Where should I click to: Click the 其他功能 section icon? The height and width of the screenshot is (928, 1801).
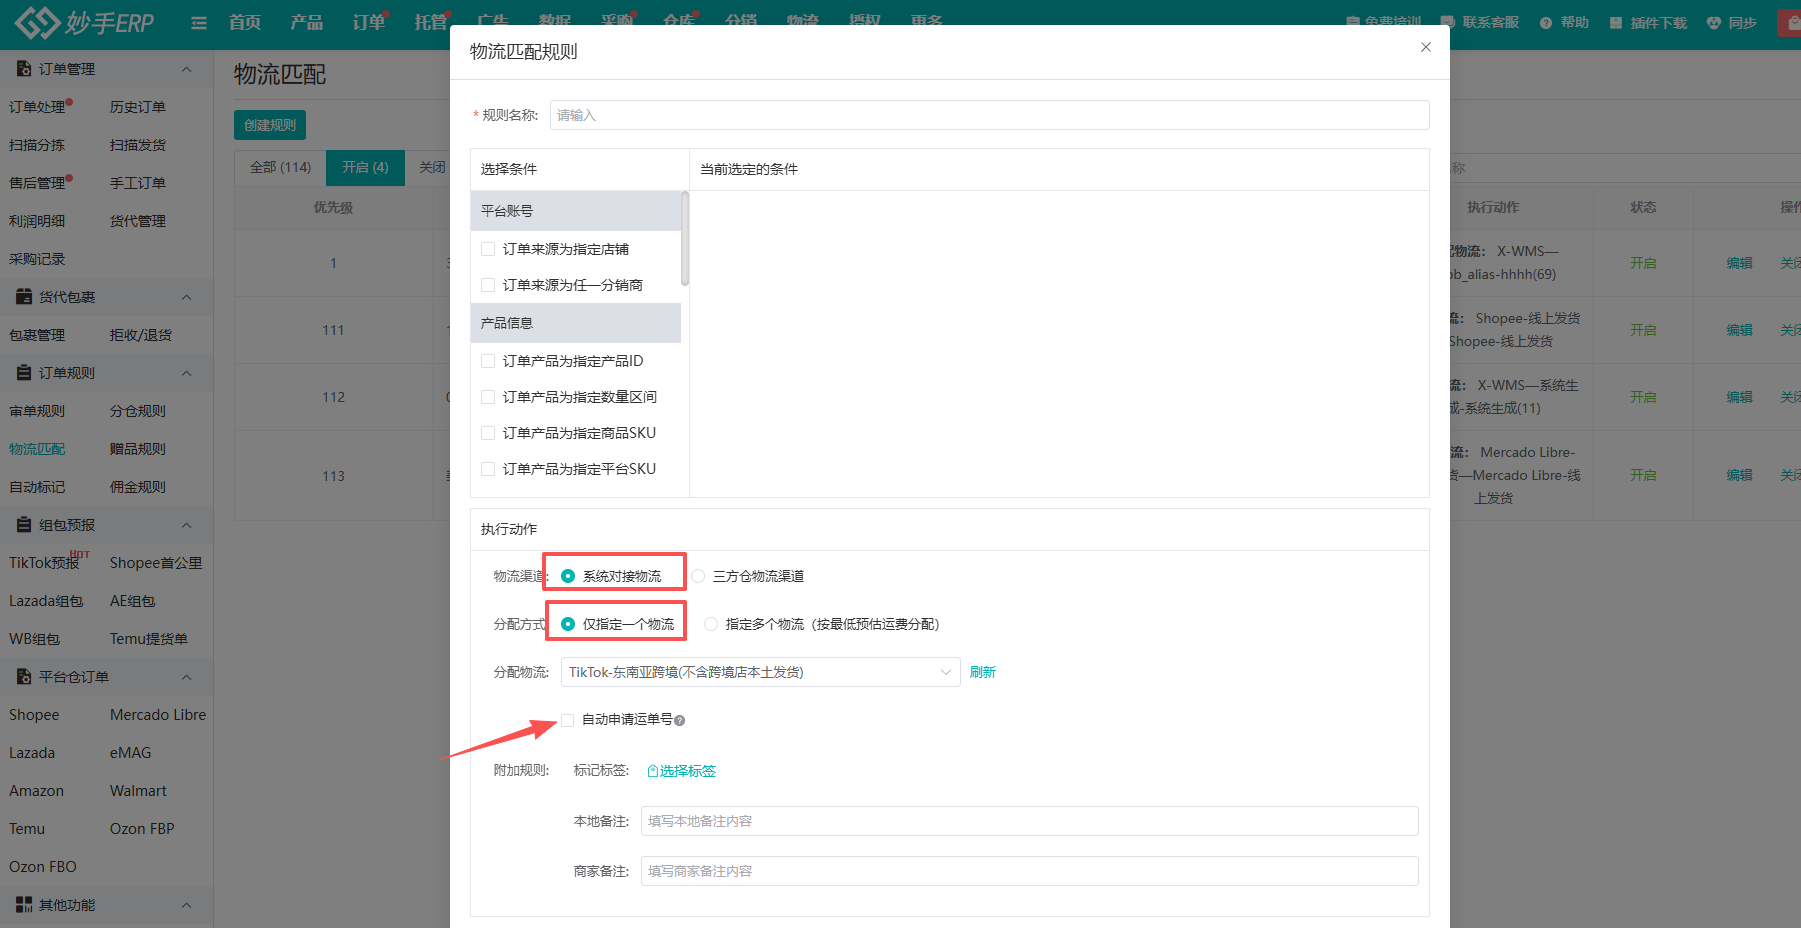click(24, 905)
